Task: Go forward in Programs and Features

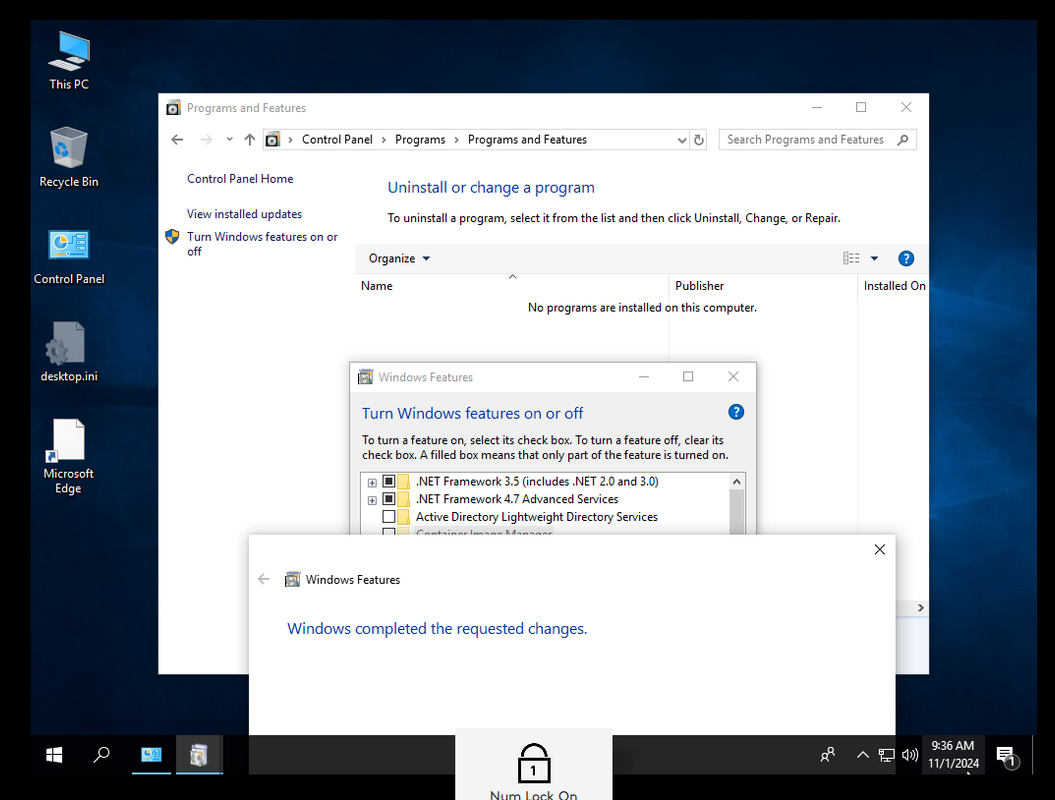Action: pos(206,139)
